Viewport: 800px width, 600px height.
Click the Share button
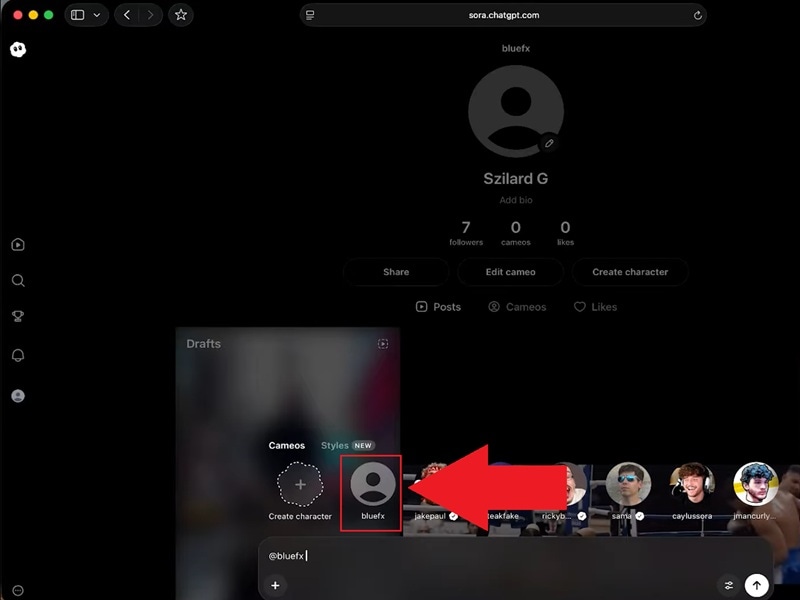395,271
